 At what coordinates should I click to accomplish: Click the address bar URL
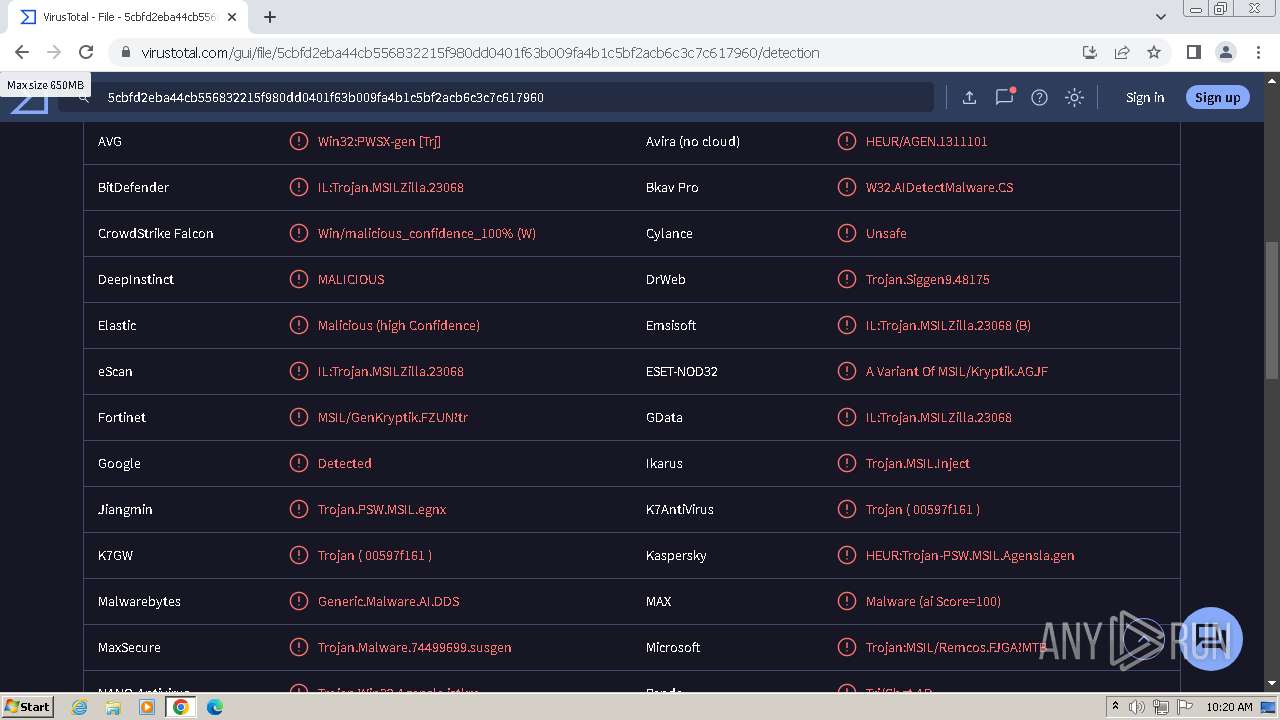(x=480, y=52)
